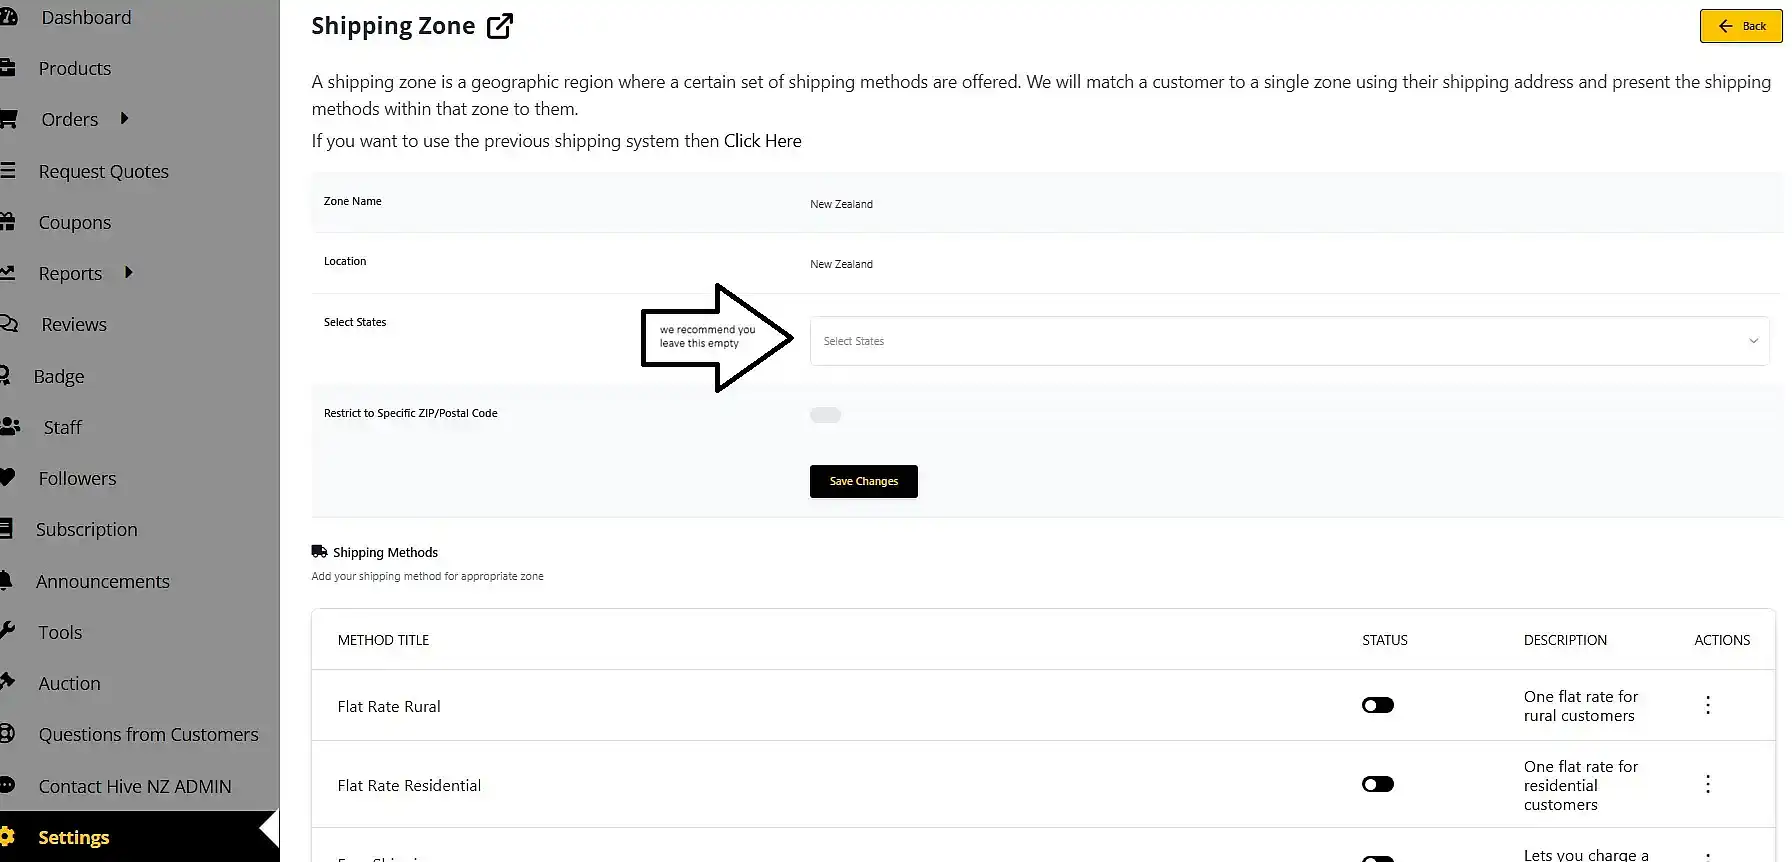Toggle Flat Rate Rural status switch

(x=1377, y=705)
